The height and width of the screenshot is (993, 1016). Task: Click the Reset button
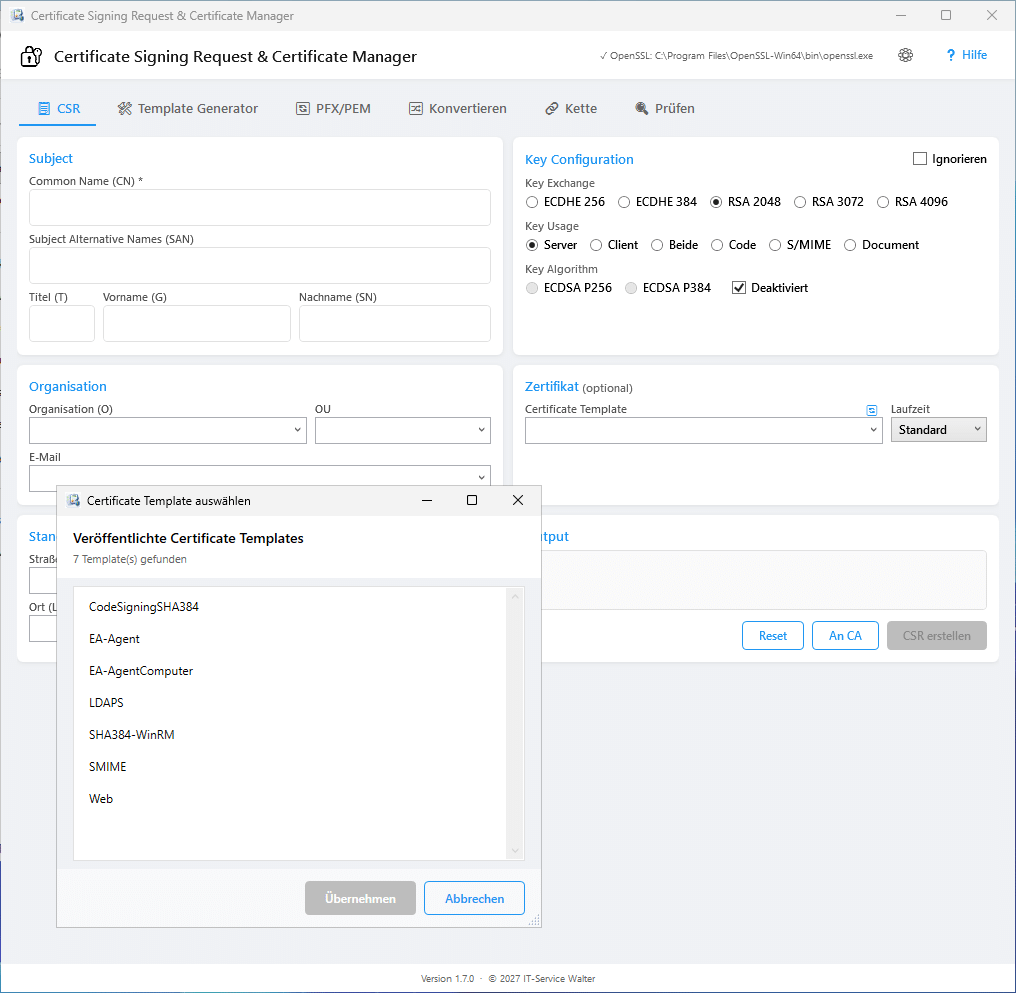pyautogui.click(x=772, y=635)
